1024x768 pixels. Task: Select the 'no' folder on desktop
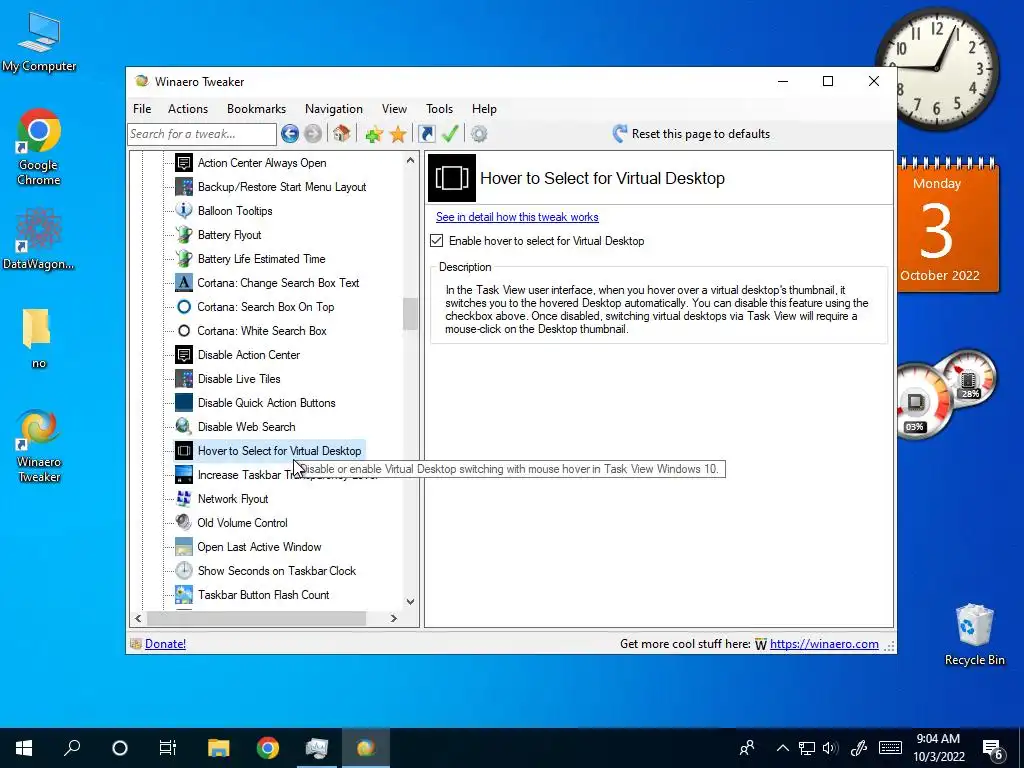(38, 338)
